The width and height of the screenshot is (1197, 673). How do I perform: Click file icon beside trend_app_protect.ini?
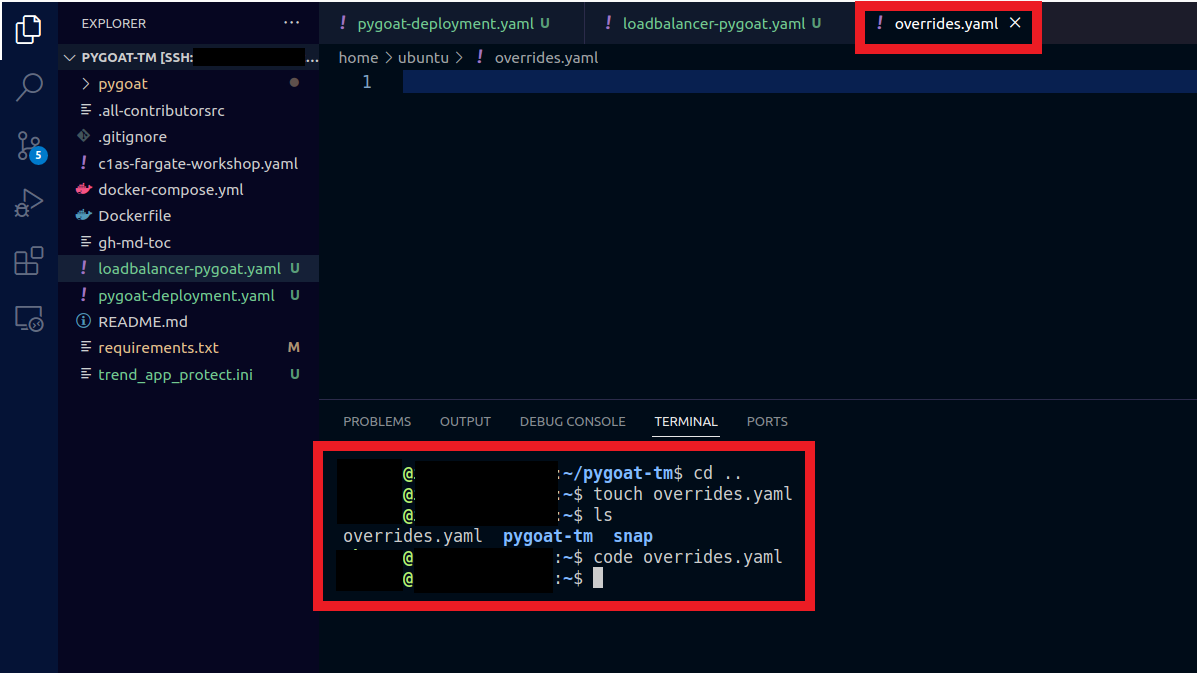(x=86, y=374)
